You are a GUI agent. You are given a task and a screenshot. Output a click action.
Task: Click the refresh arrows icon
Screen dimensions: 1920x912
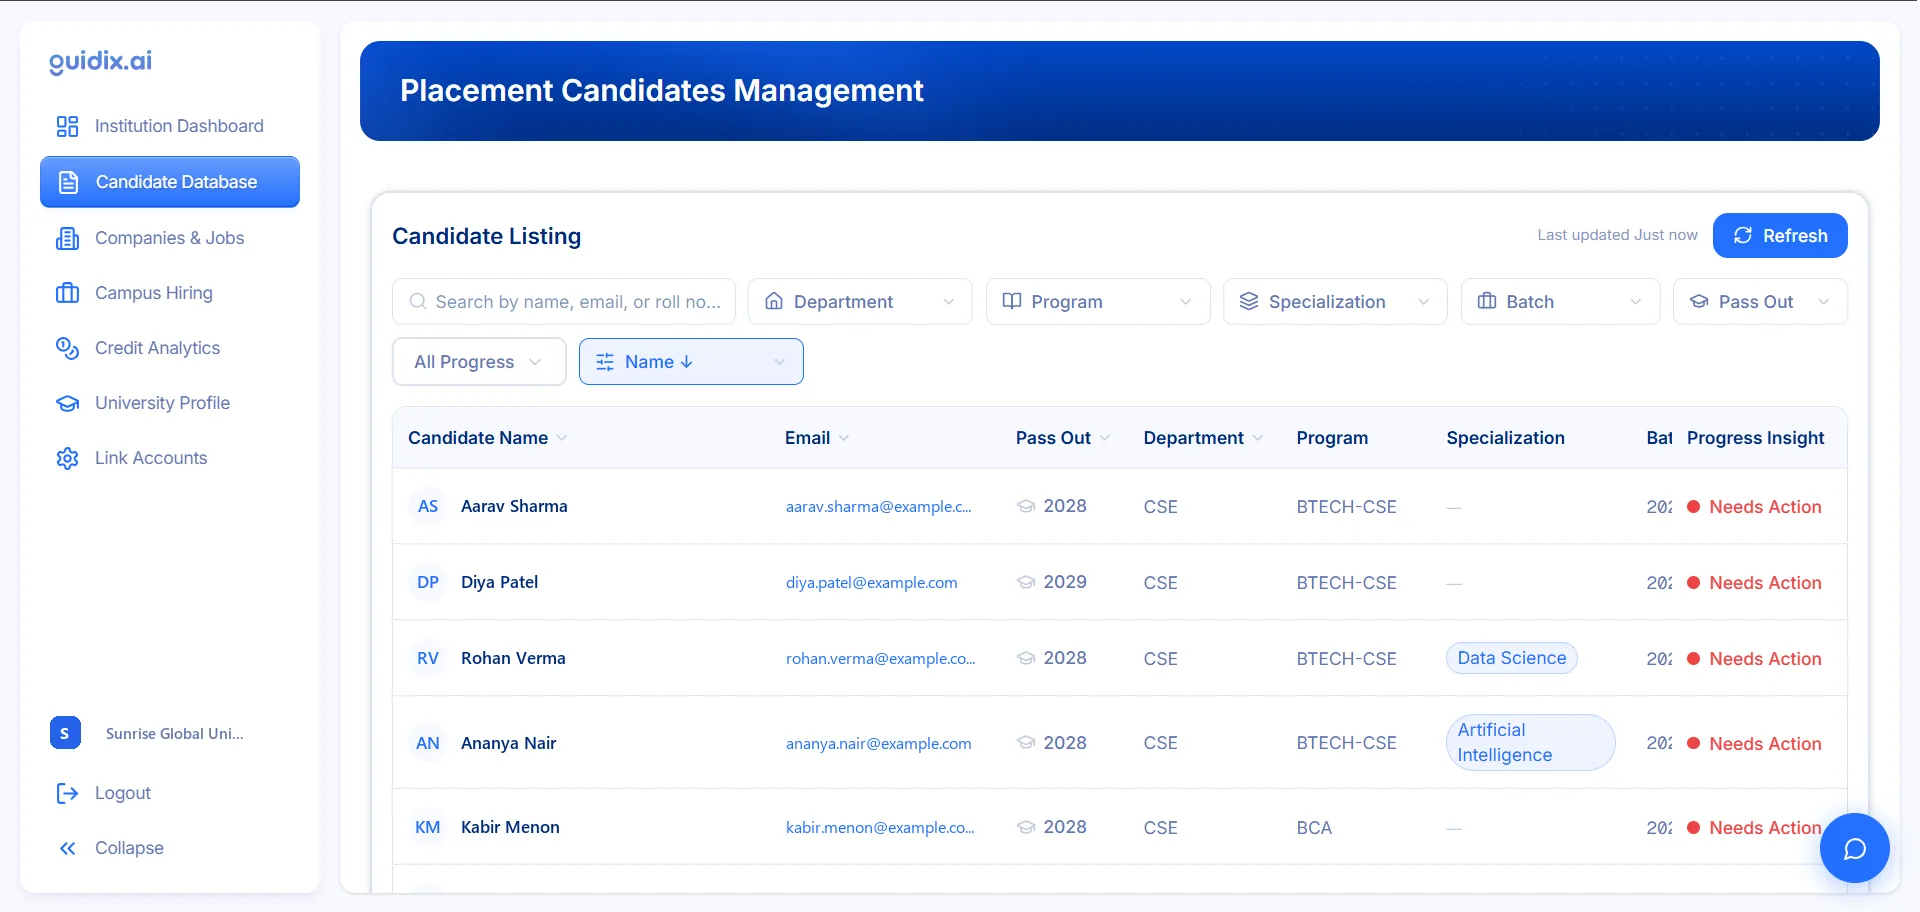click(x=1743, y=235)
